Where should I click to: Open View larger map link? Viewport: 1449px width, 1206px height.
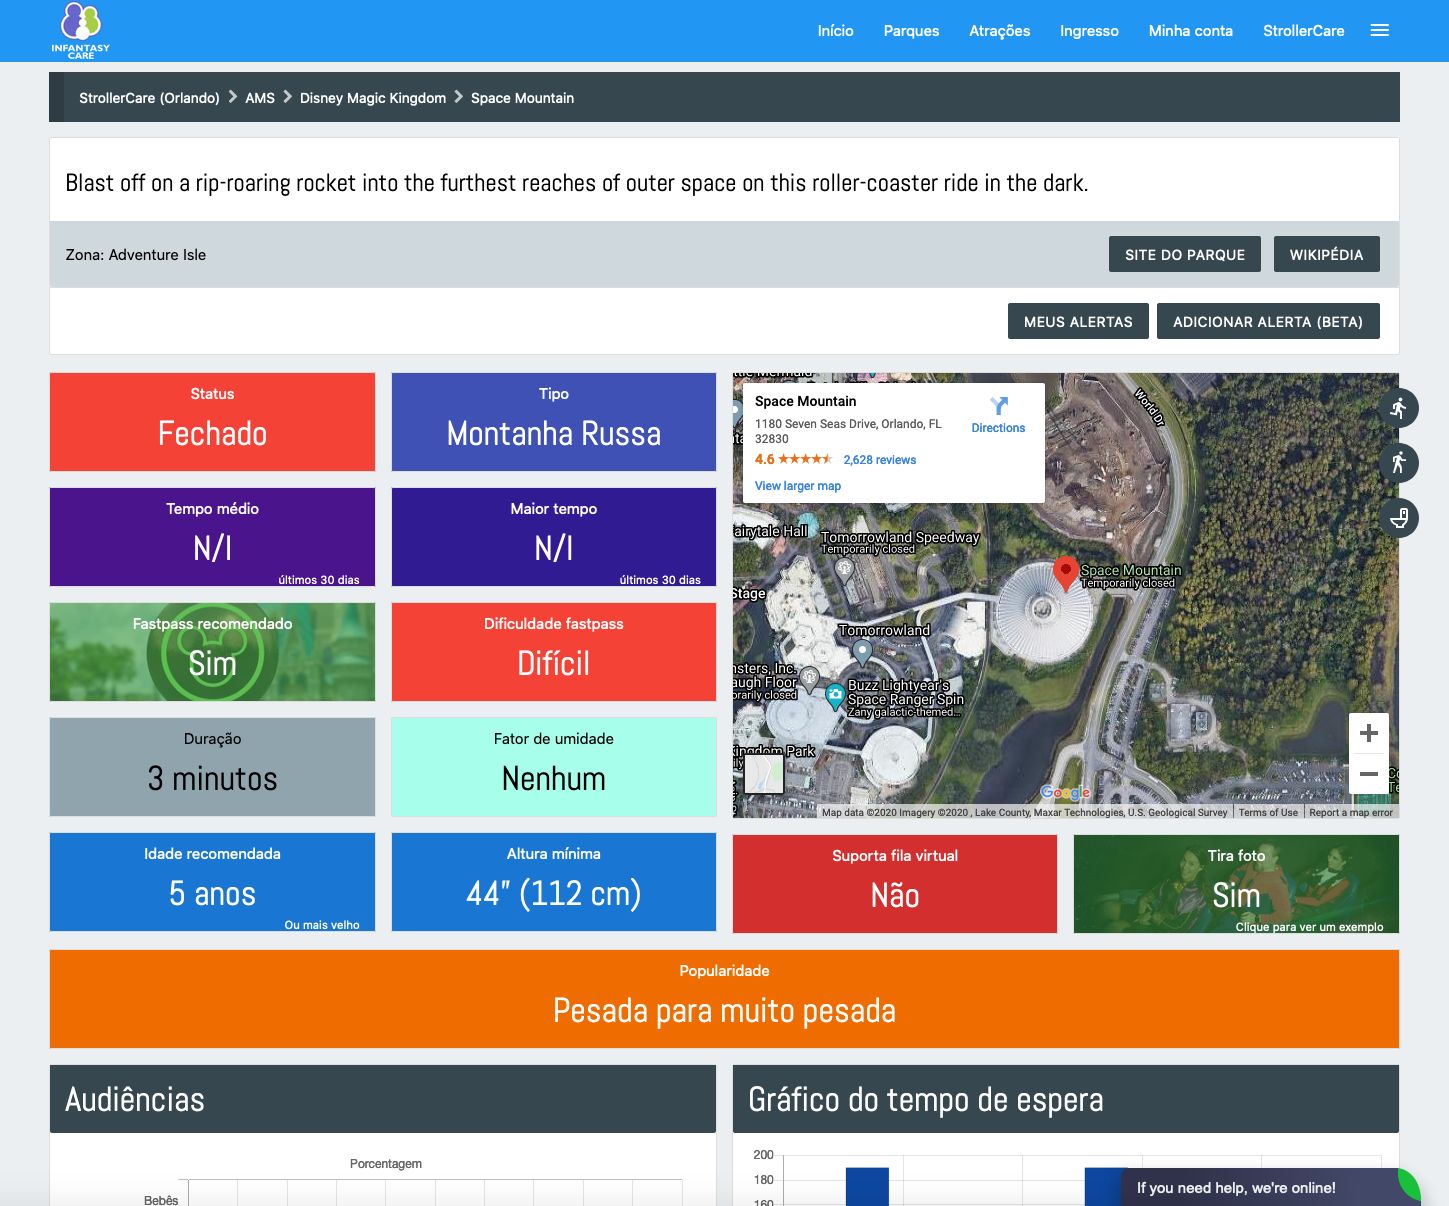click(797, 486)
